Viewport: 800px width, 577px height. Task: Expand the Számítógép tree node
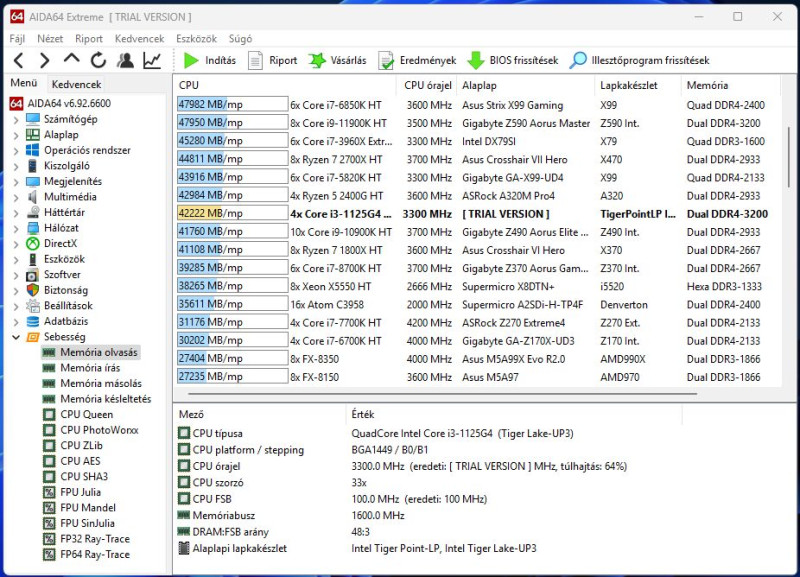click(16, 120)
